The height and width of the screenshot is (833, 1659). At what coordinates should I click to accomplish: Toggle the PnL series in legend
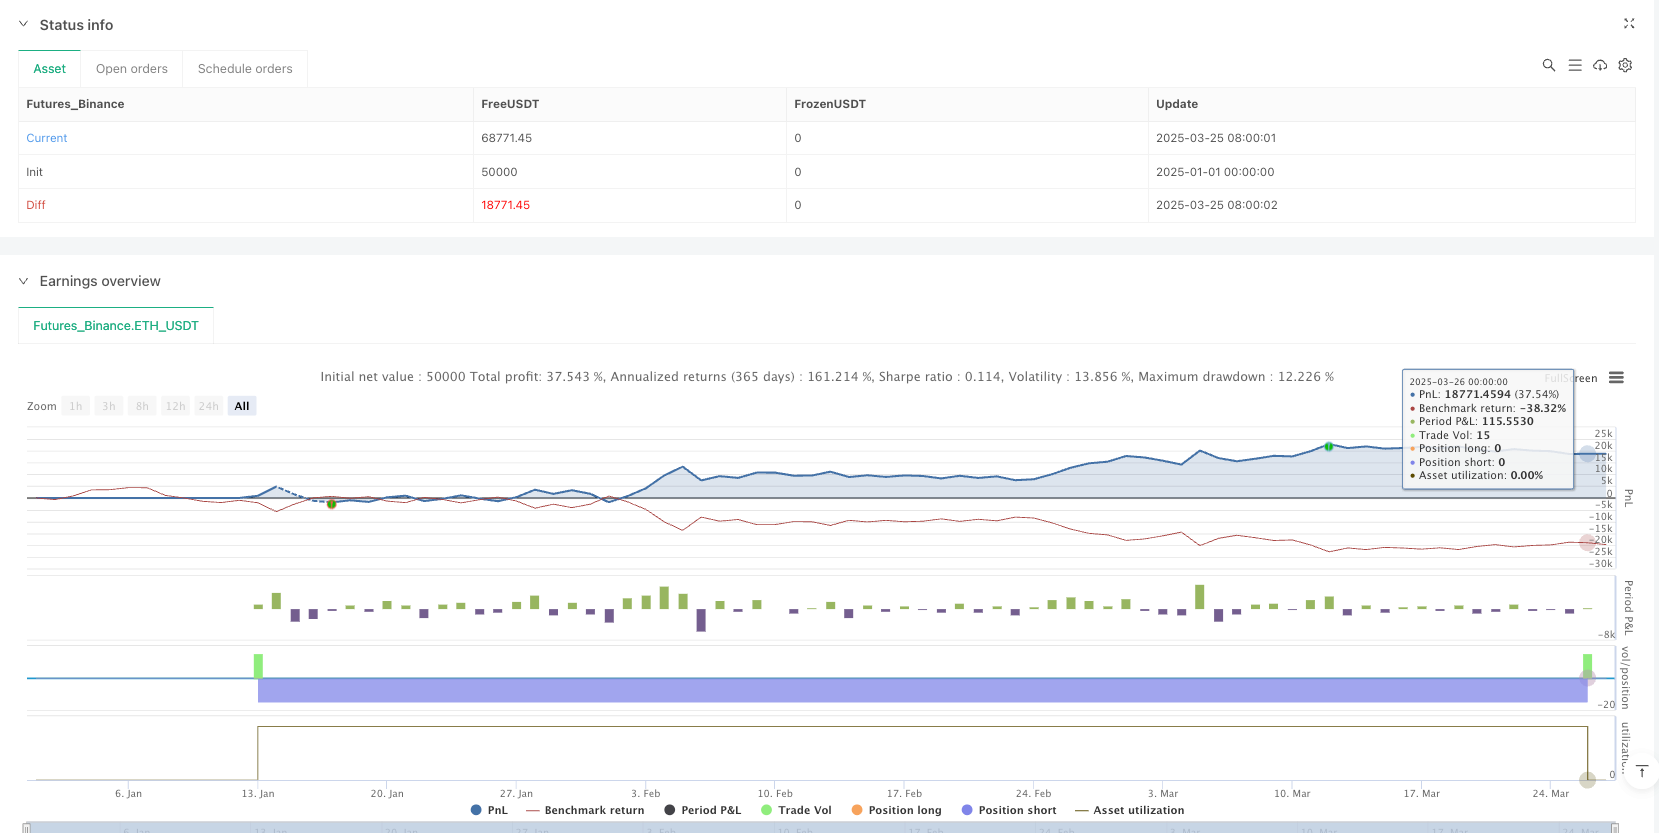[489, 810]
